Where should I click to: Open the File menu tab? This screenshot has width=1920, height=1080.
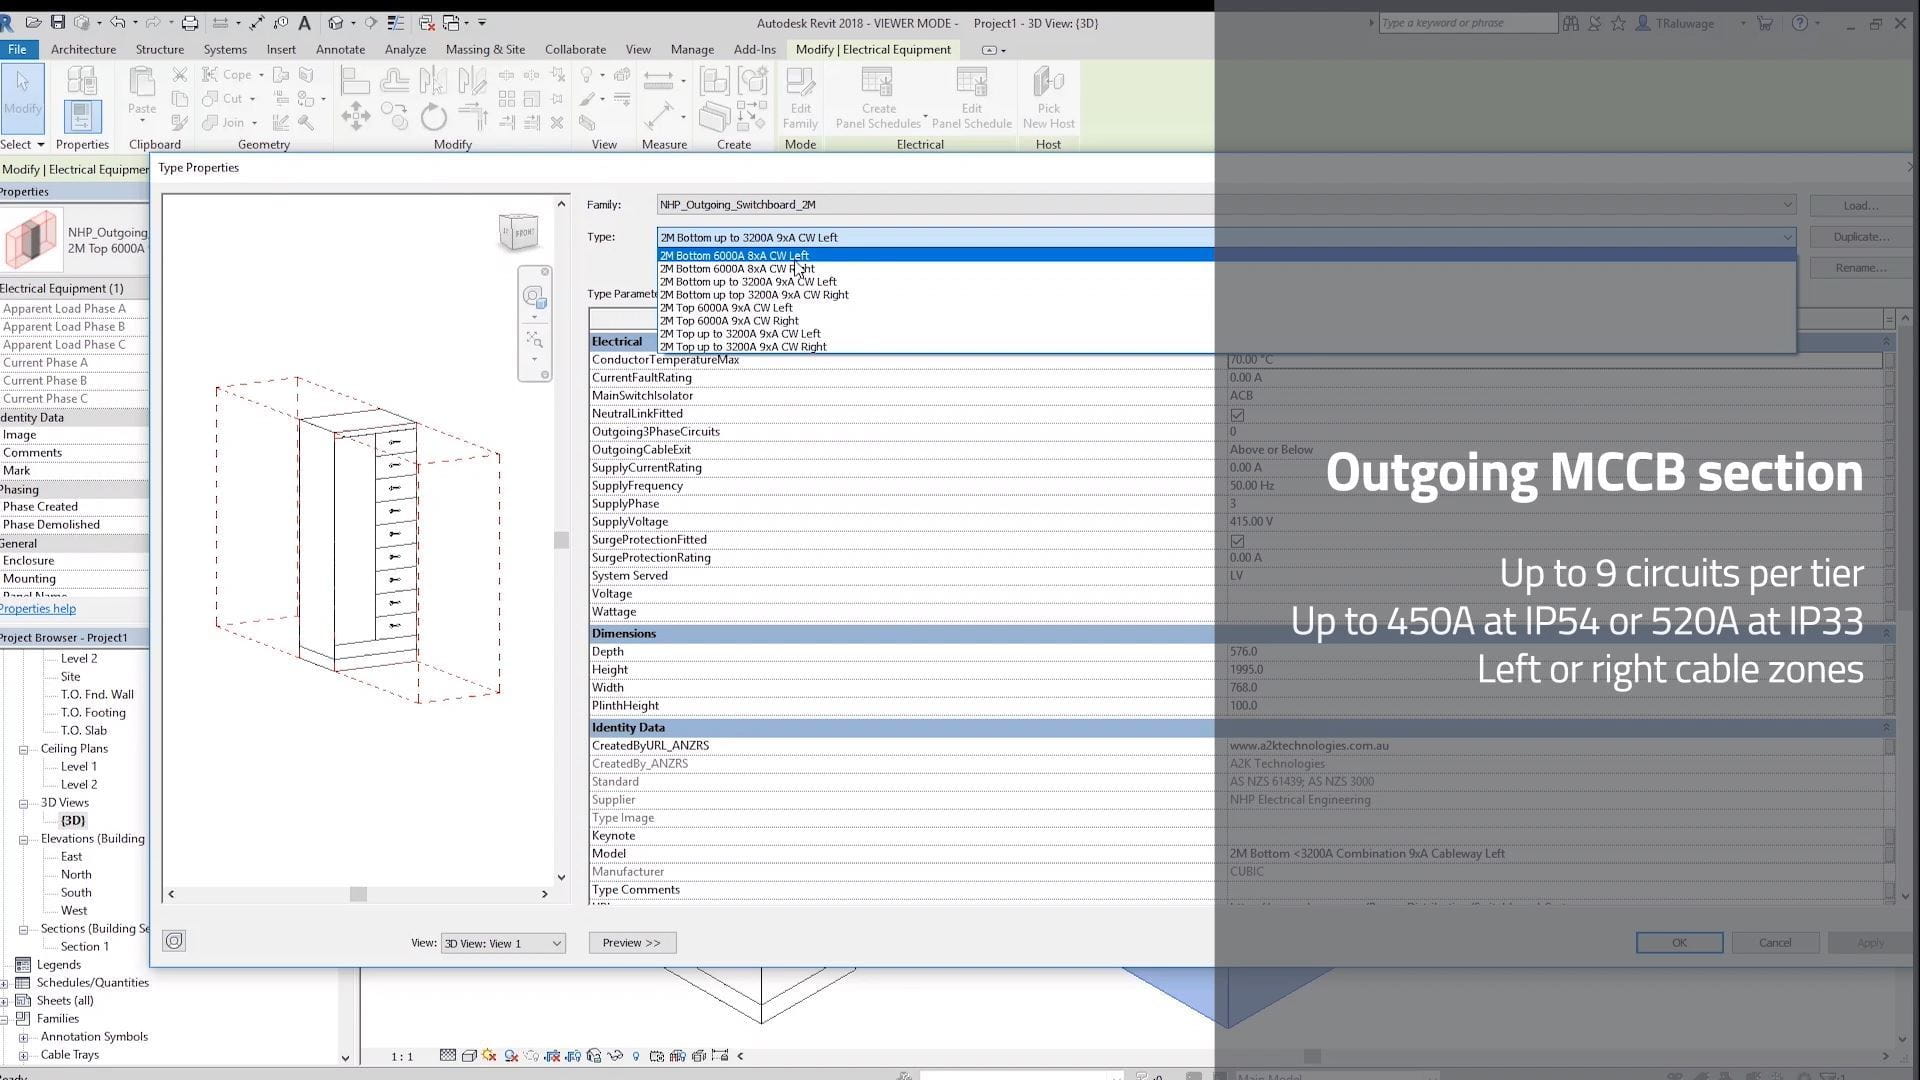click(17, 49)
